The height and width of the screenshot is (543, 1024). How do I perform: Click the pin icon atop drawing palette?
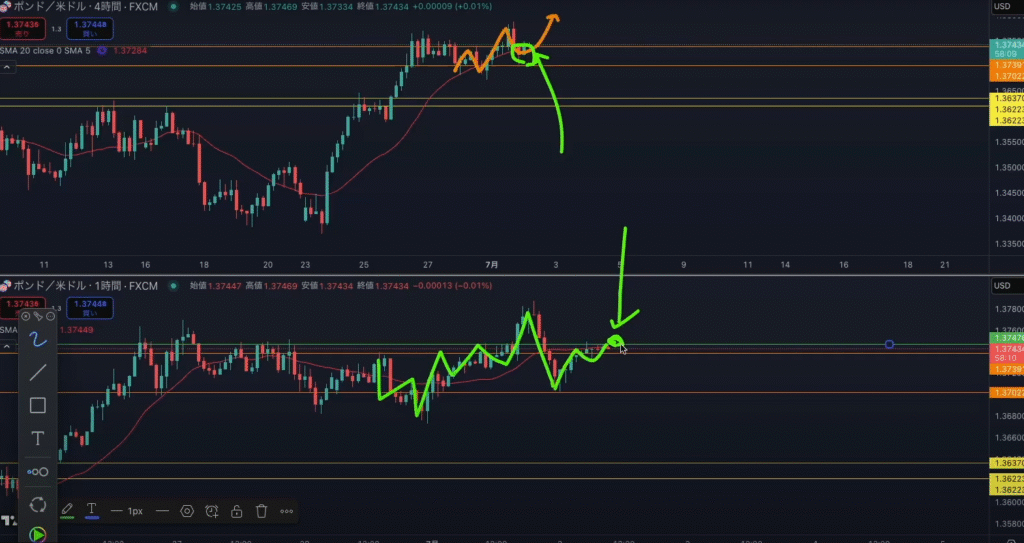(38, 316)
